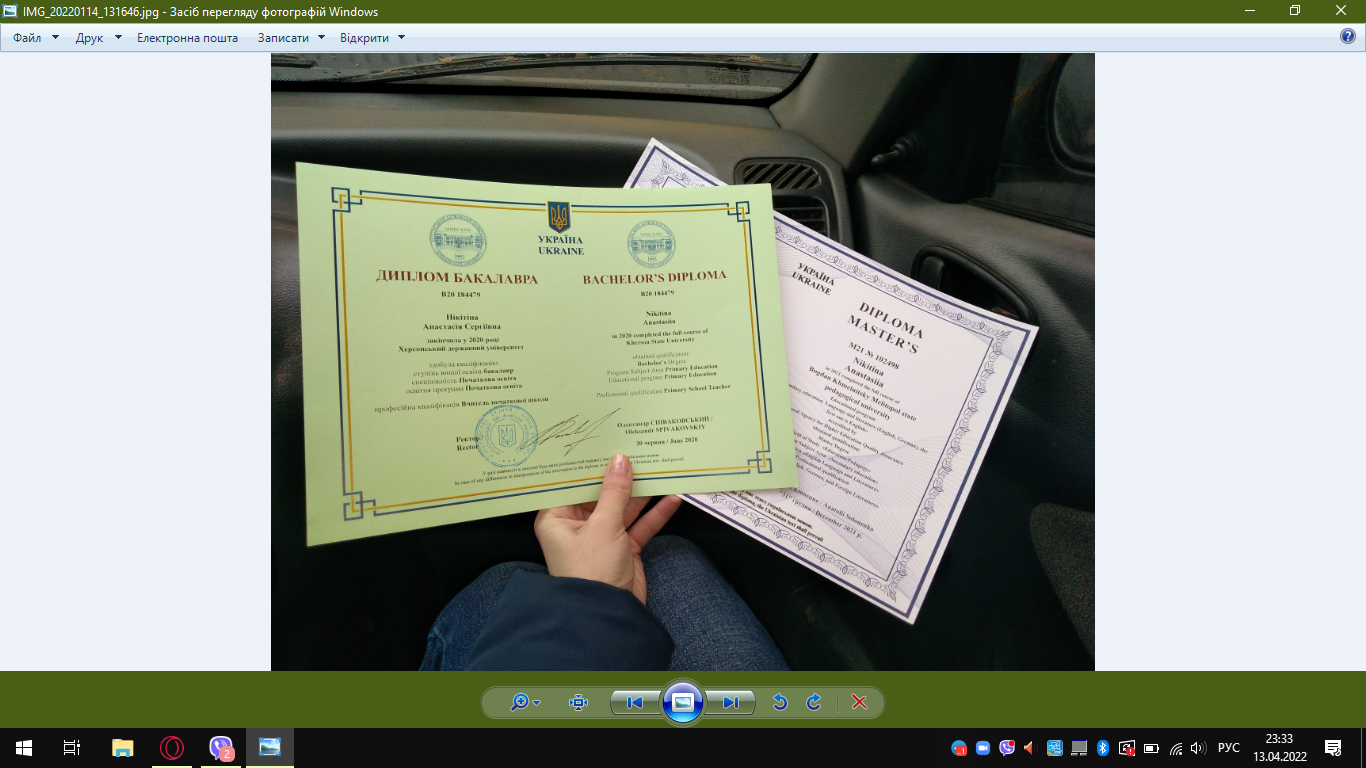This screenshot has height=768, width=1366.
Task: Open the clock showing 23:33
Action: pyautogui.click(x=1280, y=748)
